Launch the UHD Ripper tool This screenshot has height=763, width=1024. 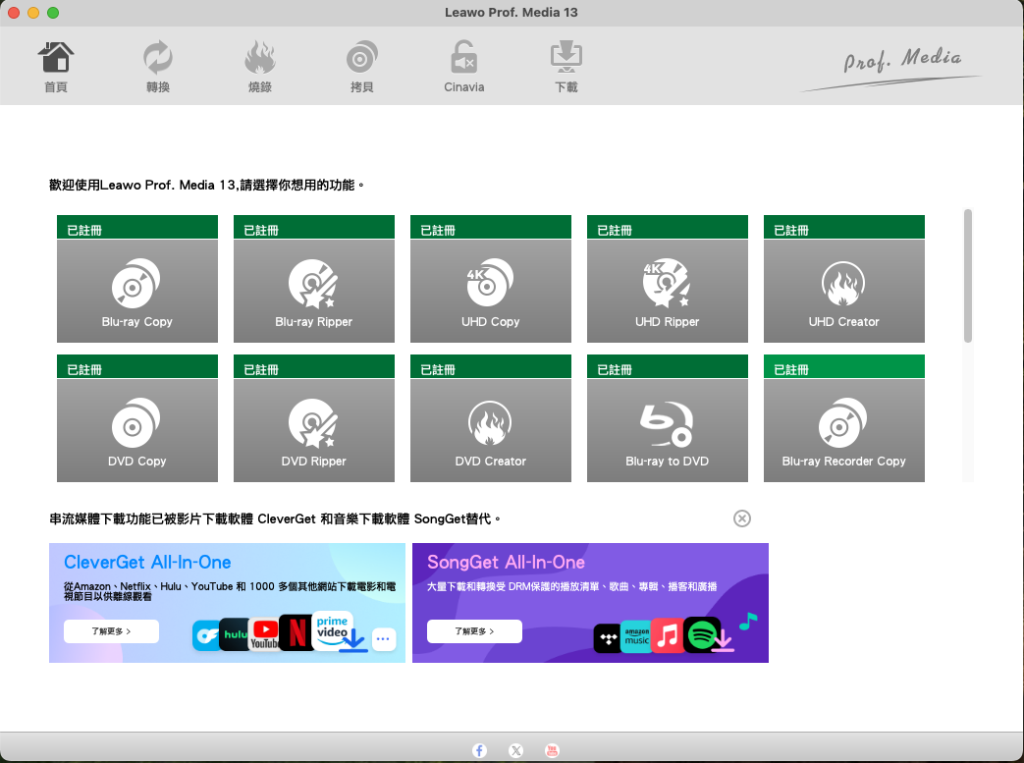tap(667, 290)
